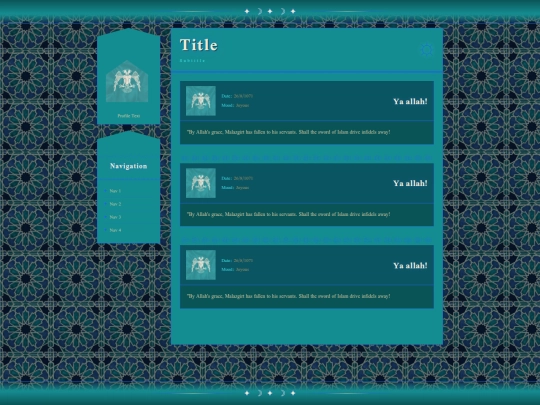Image resolution: width=540 pixels, height=405 pixels.
Task: Click the "Profile Text" caption in sidebar
Action: coord(128,116)
